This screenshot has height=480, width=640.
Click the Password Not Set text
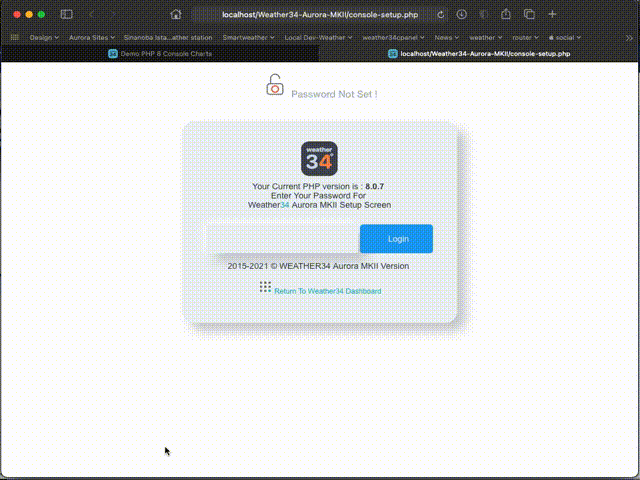pyautogui.click(x=334, y=94)
